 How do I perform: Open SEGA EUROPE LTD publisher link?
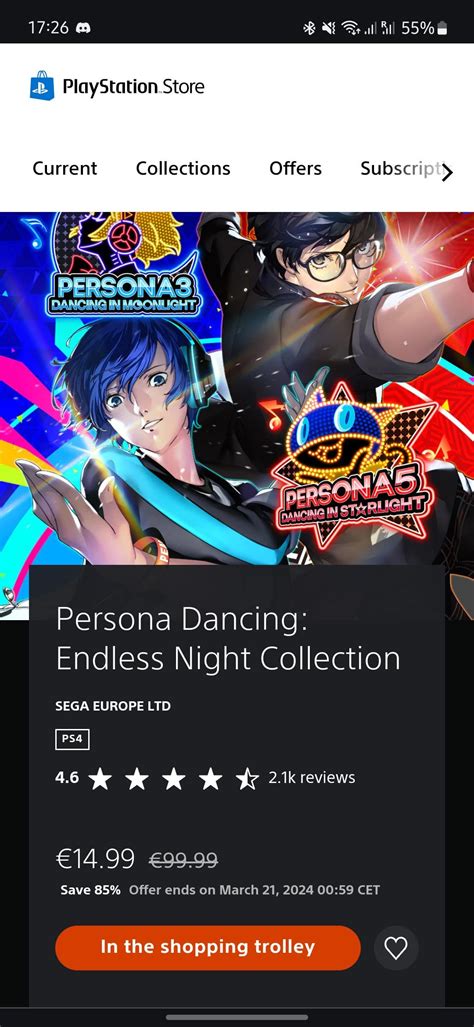pyautogui.click(x=113, y=706)
